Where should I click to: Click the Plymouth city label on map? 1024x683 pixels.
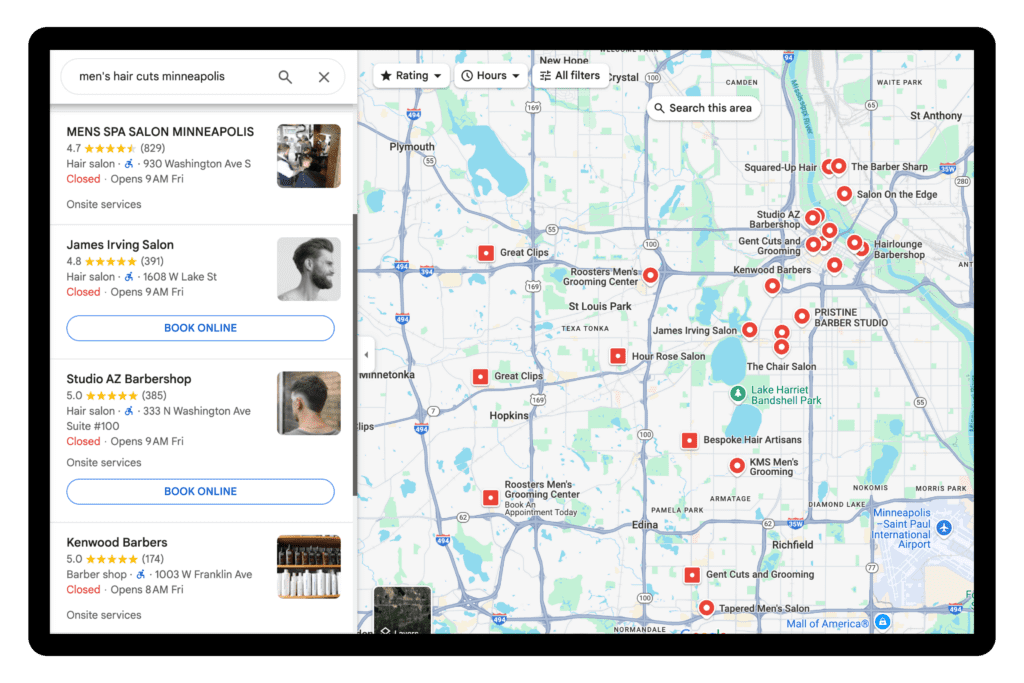(411, 147)
